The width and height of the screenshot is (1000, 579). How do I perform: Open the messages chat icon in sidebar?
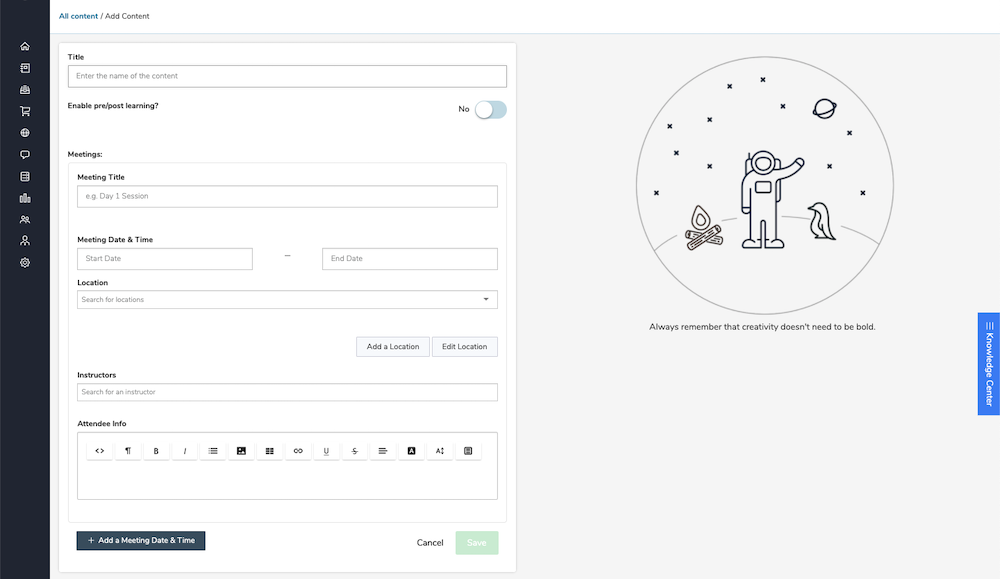(x=24, y=154)
